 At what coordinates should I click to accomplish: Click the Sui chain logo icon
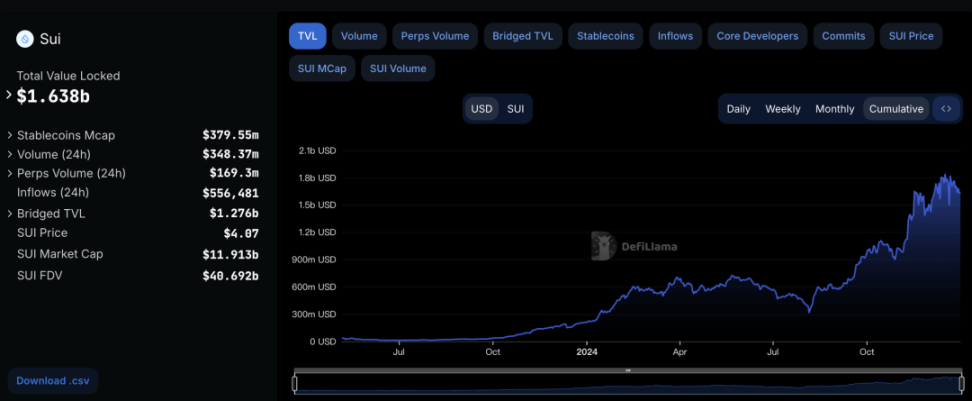25,39
